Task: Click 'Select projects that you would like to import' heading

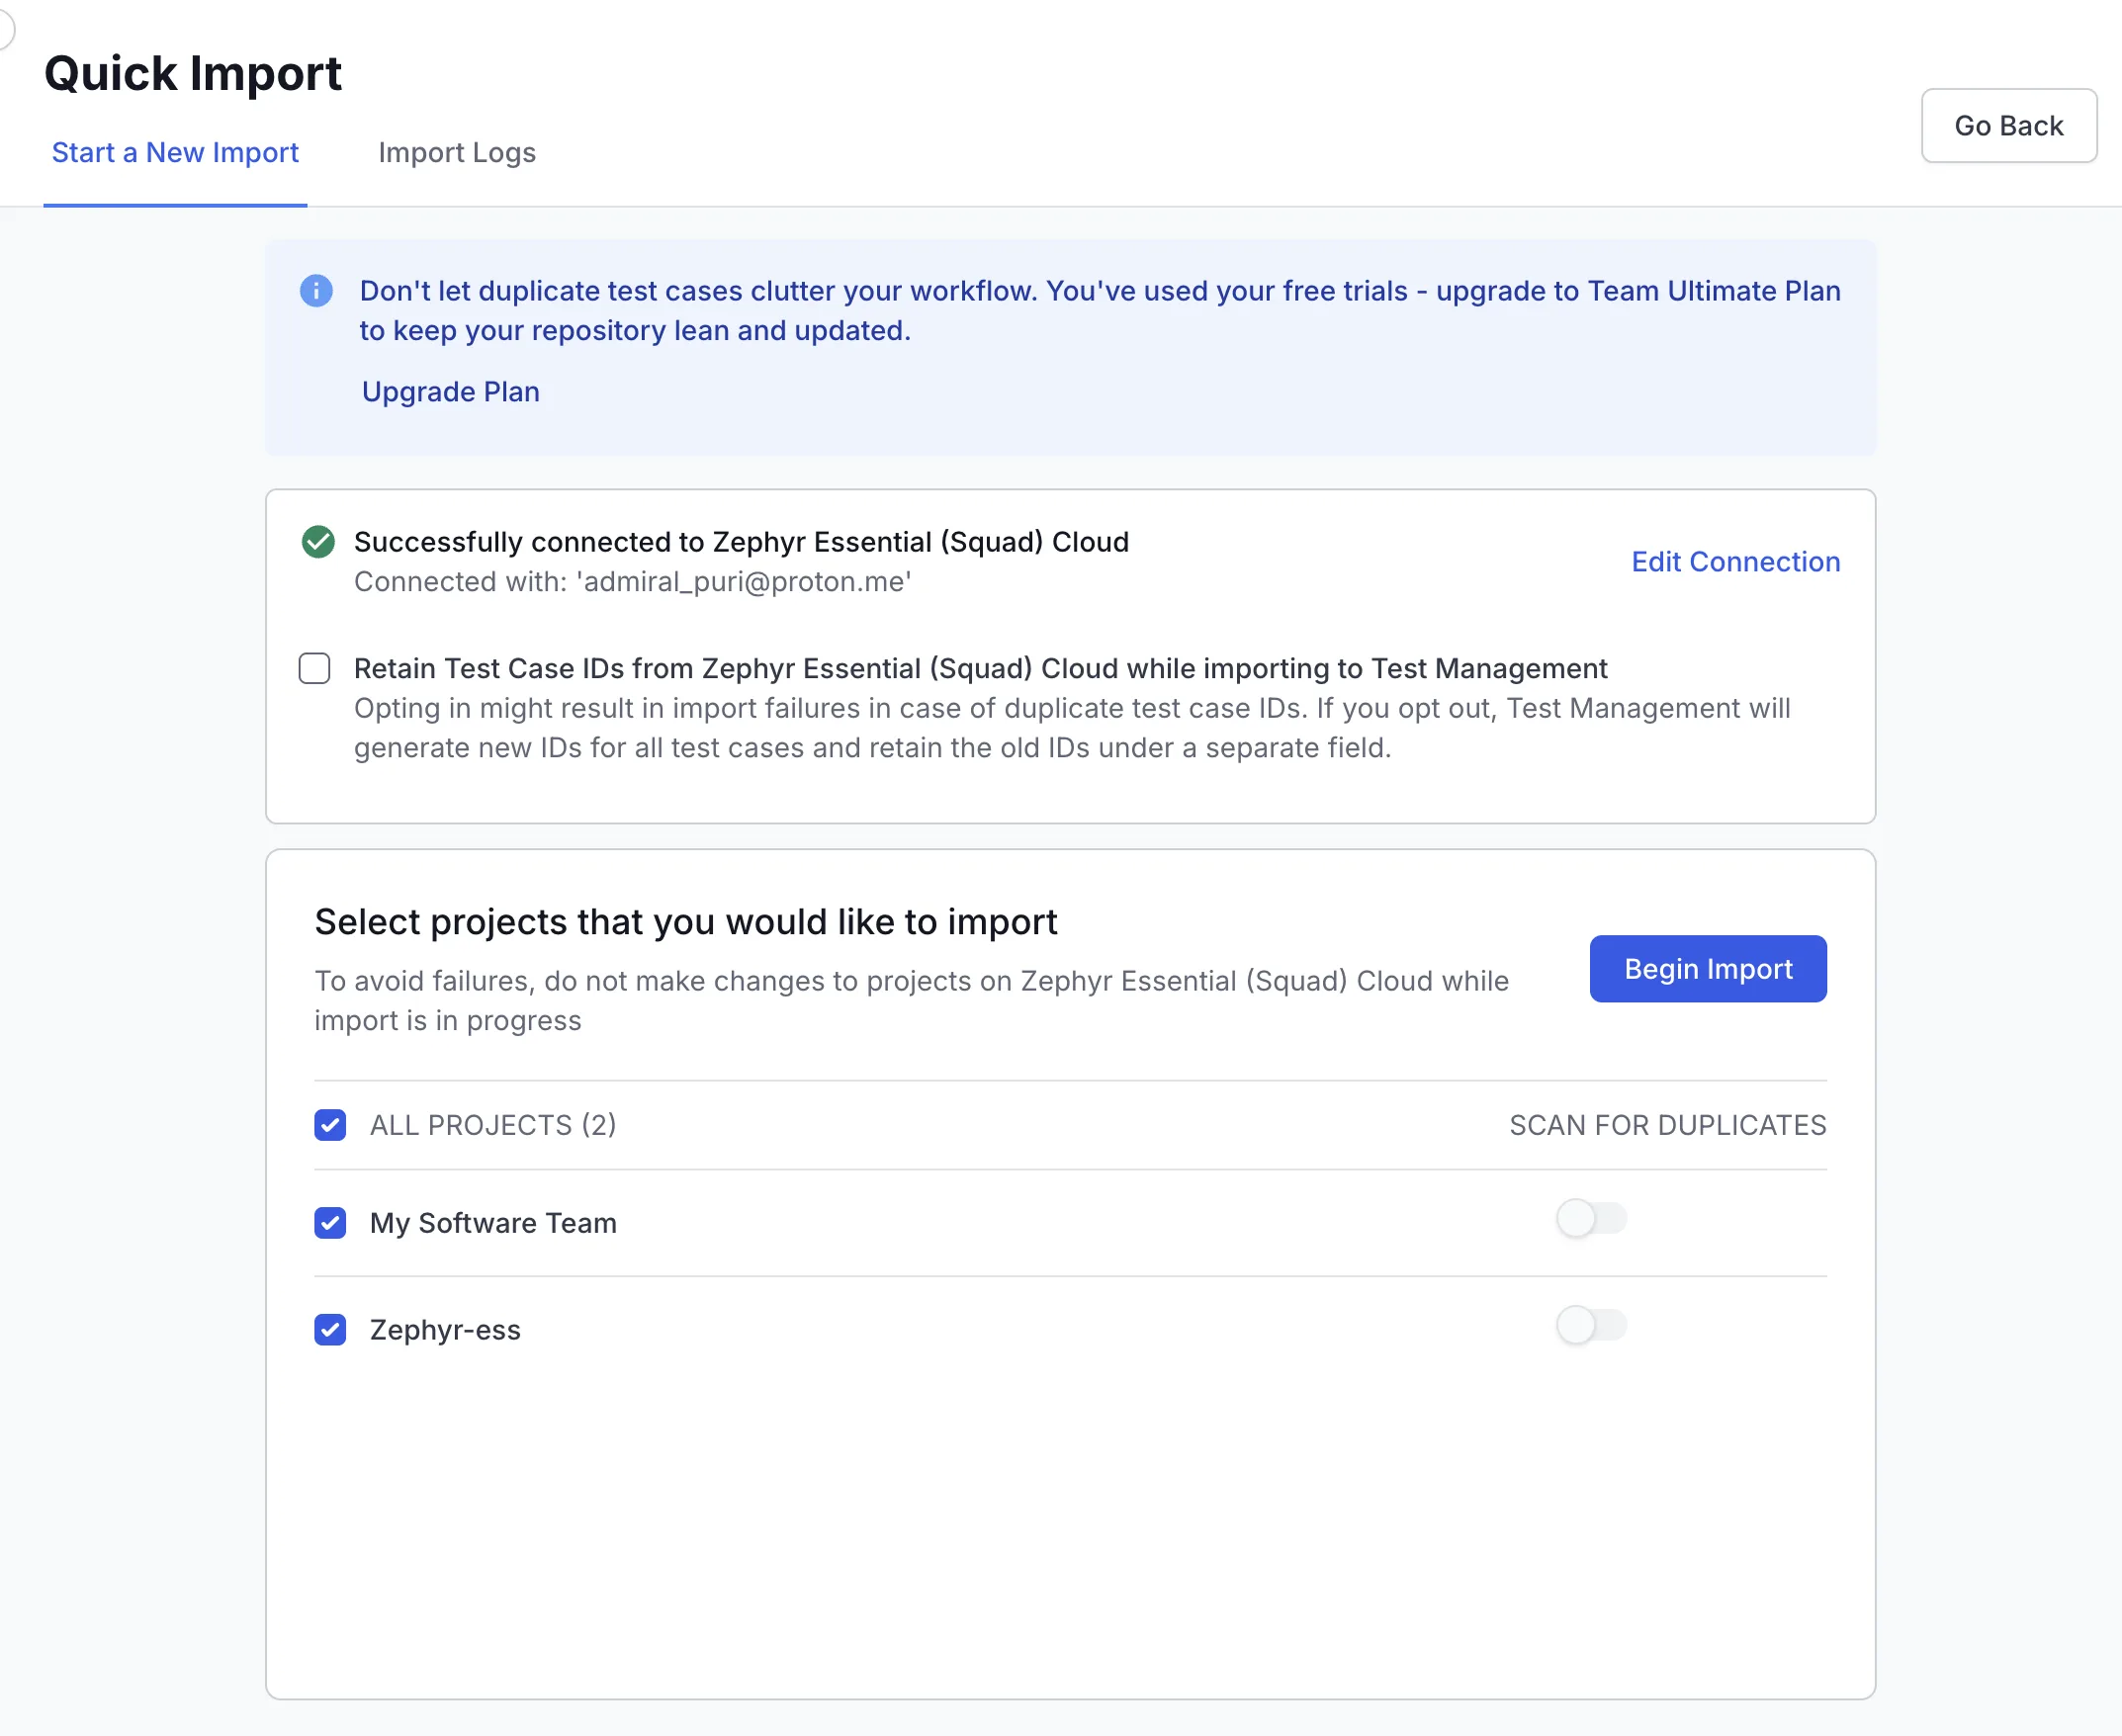Action: pyautogui.click(x=686, y=921)
